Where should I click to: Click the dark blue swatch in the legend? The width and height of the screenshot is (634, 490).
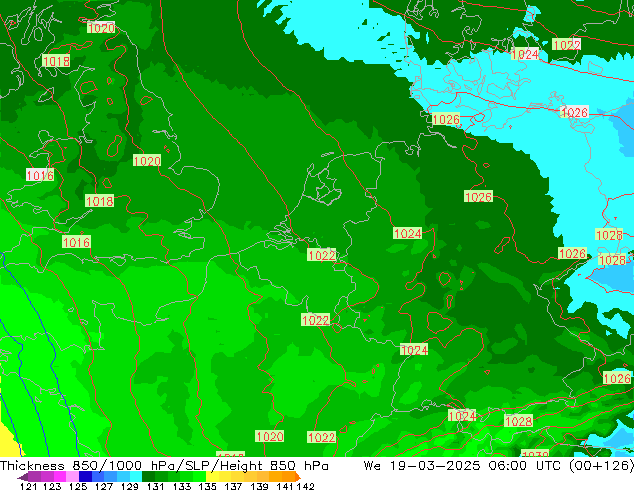[85, 476]
